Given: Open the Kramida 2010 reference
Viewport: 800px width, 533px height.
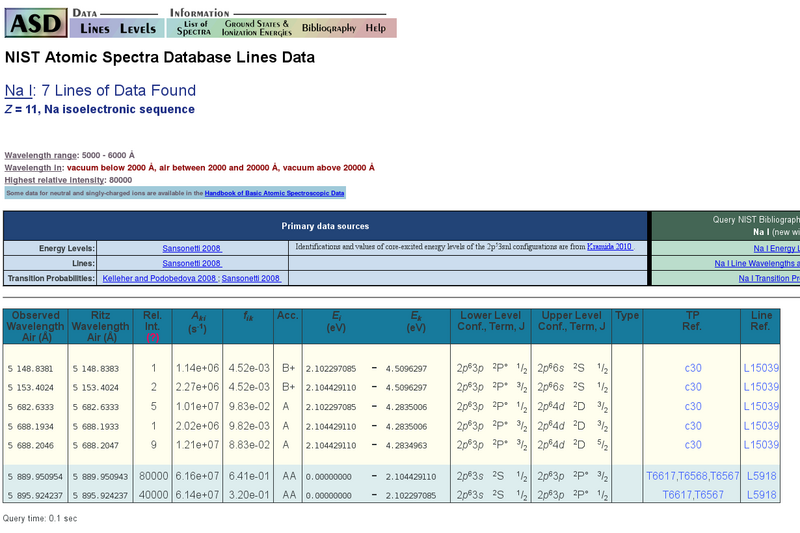Looking at the screenshot, I should point(610,247).
